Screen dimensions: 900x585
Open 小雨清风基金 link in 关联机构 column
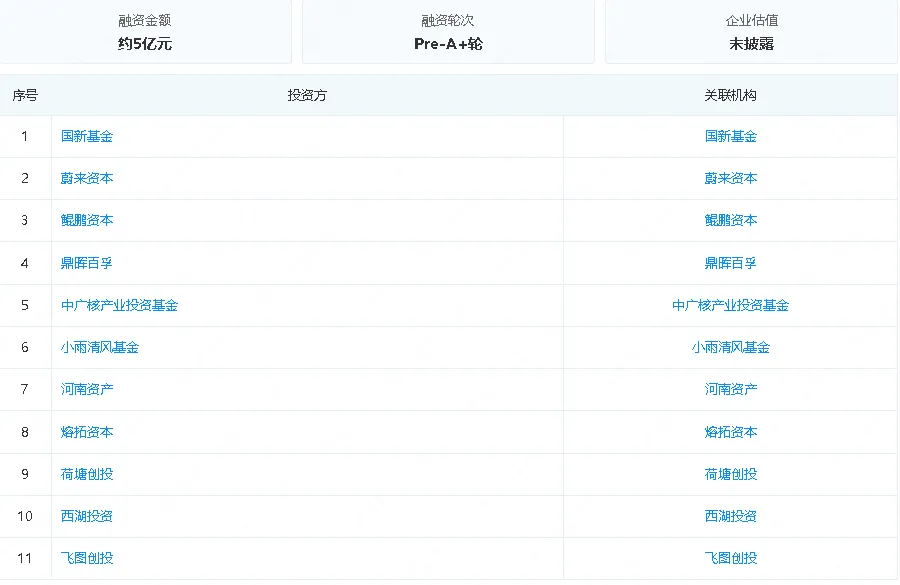731,347
